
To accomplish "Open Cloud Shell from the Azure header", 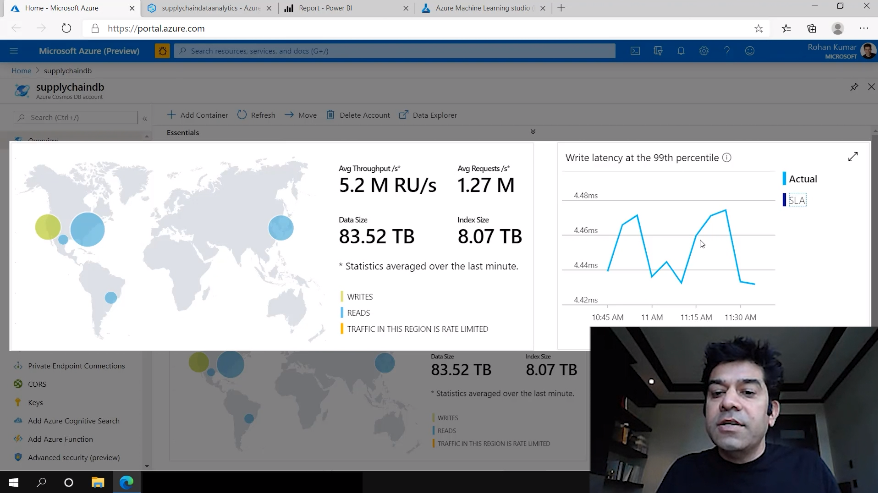I will pos(635,50).
